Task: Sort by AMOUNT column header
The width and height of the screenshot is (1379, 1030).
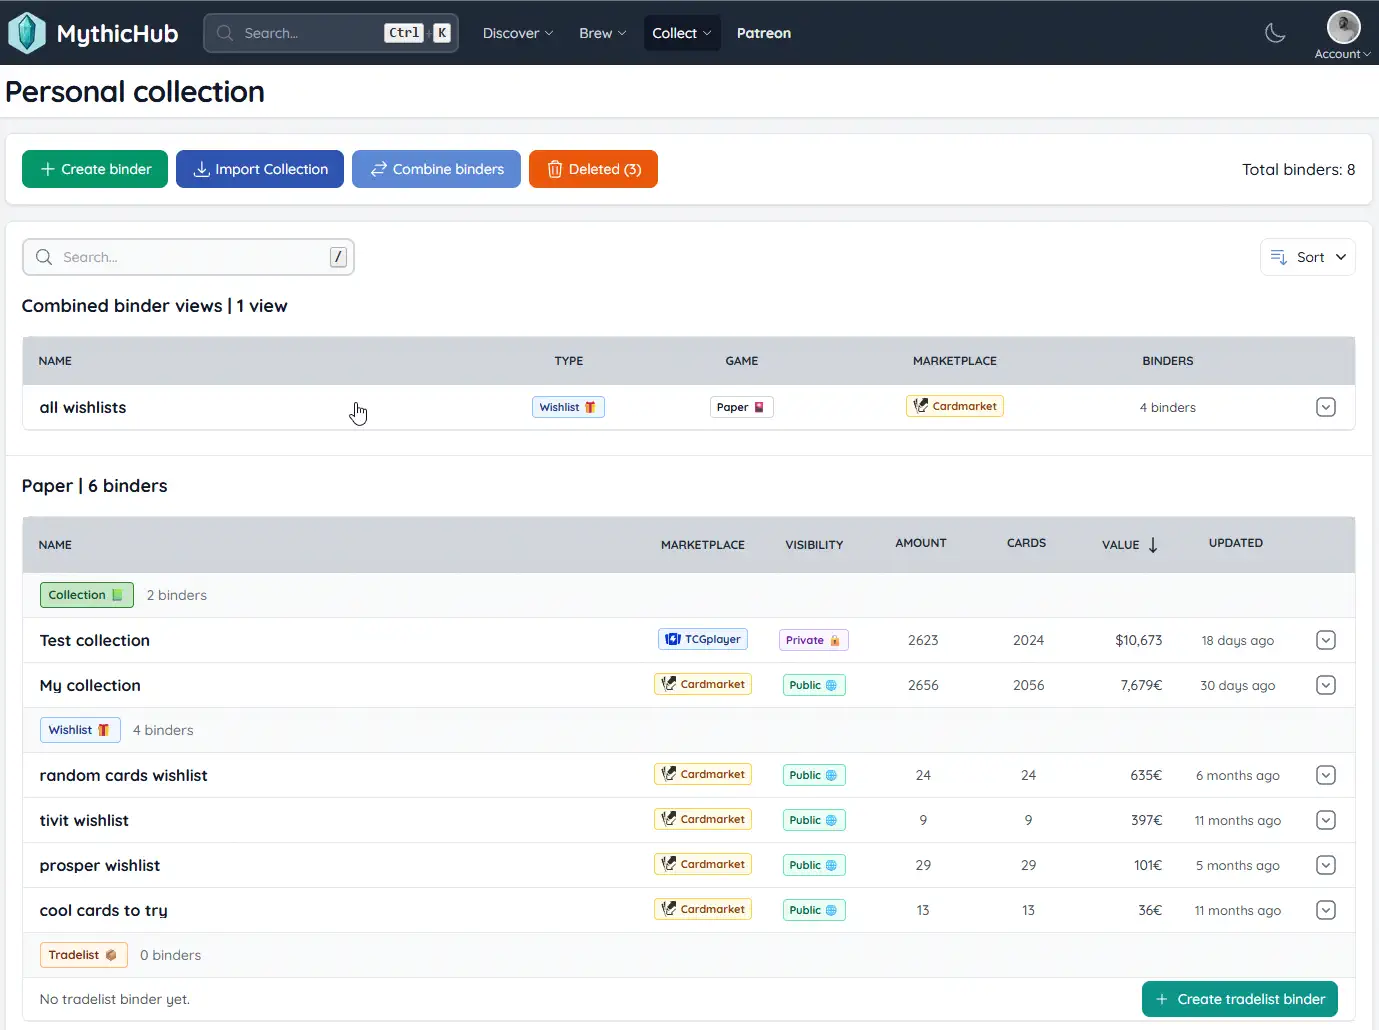Action: click(921, 543)
